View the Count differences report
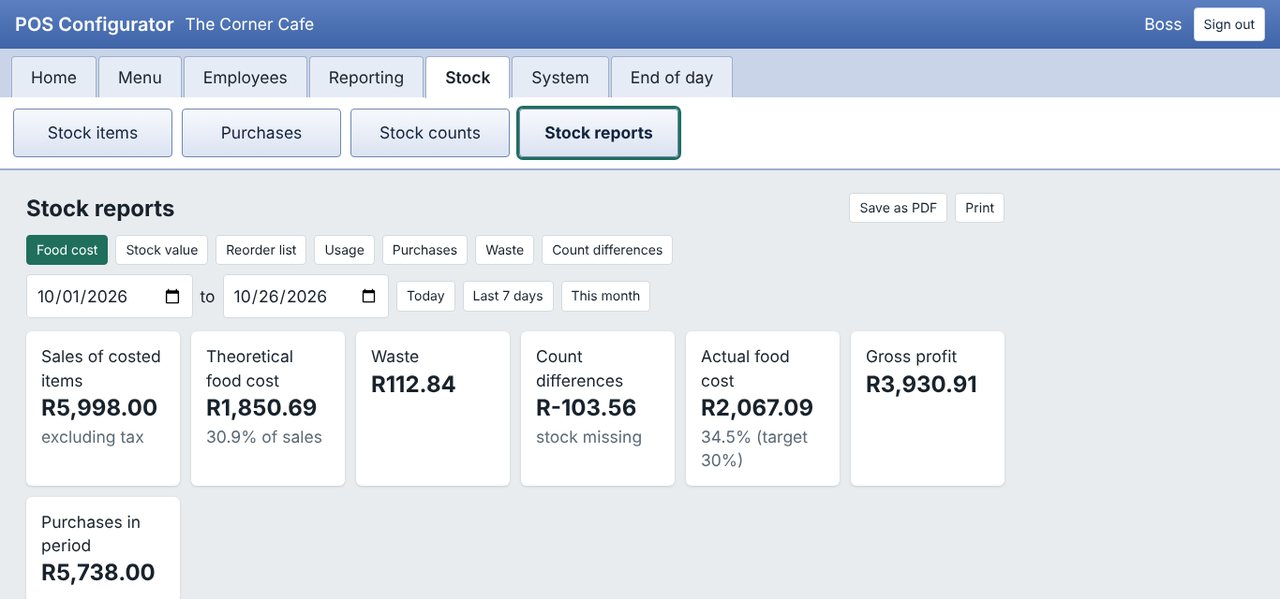This screenshot has width=1280, height=599. click(607, 250)
